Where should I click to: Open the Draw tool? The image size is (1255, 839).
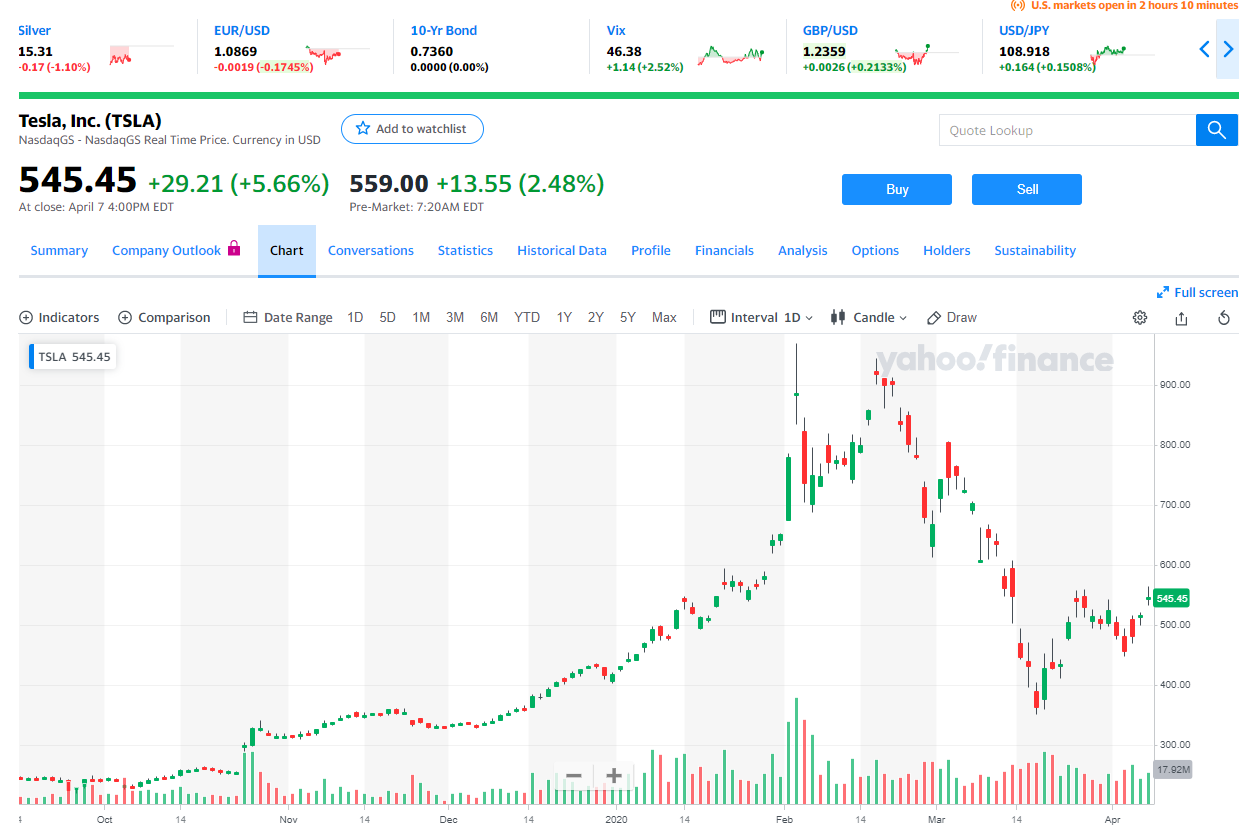951,318
